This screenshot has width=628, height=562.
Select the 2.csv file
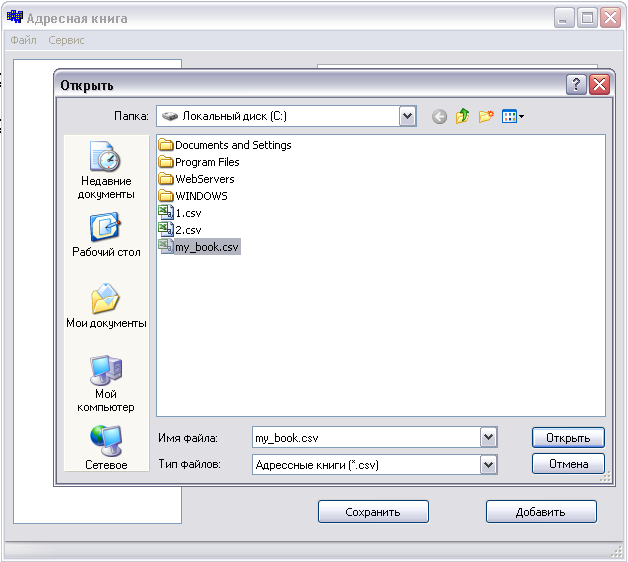coord(180,230)
